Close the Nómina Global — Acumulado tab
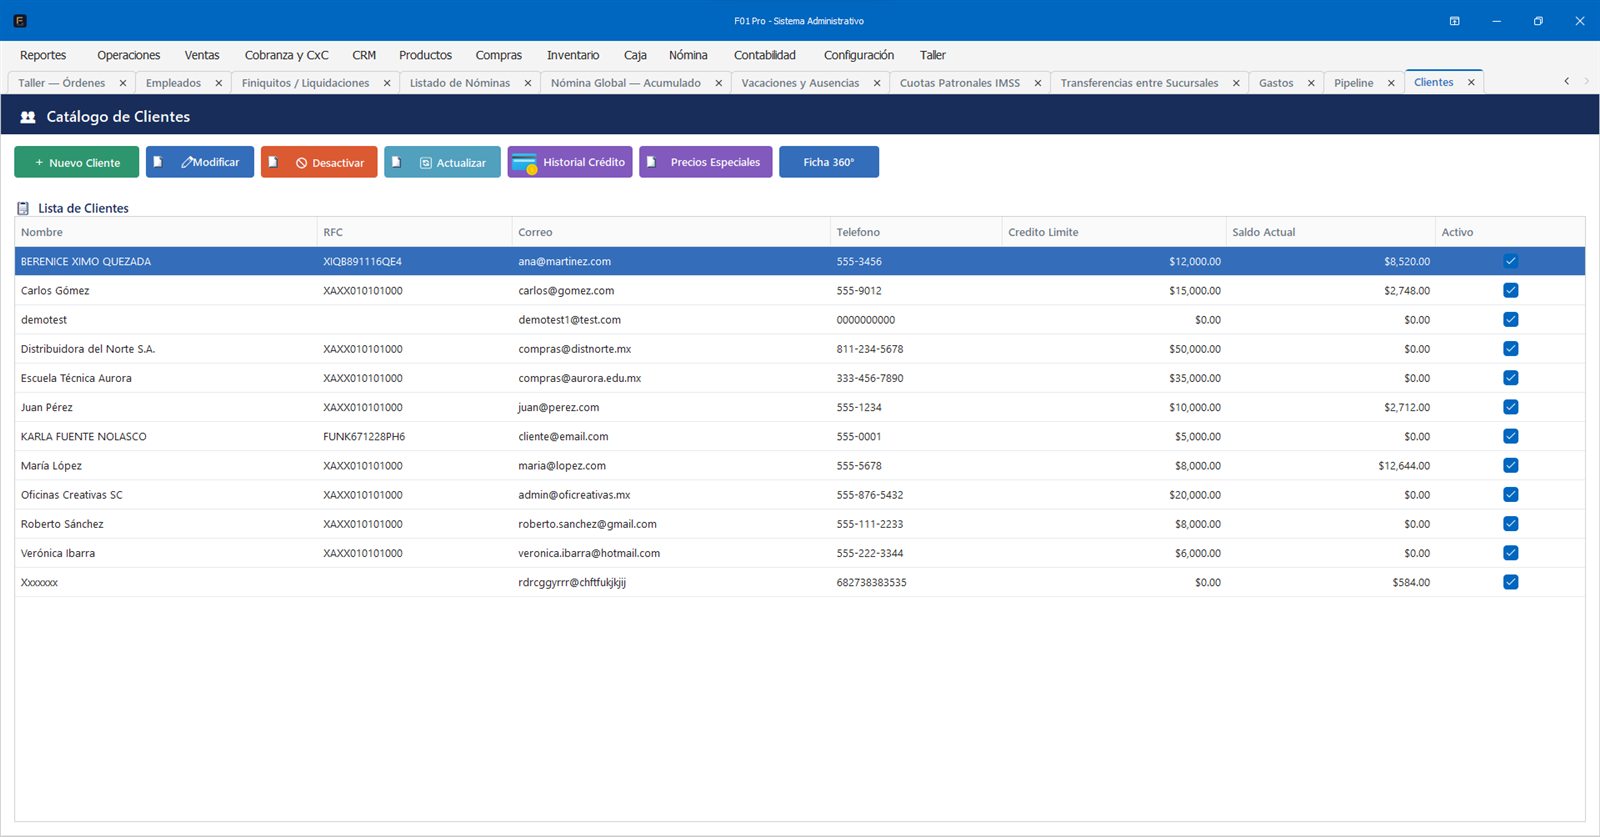 [719, 83]
